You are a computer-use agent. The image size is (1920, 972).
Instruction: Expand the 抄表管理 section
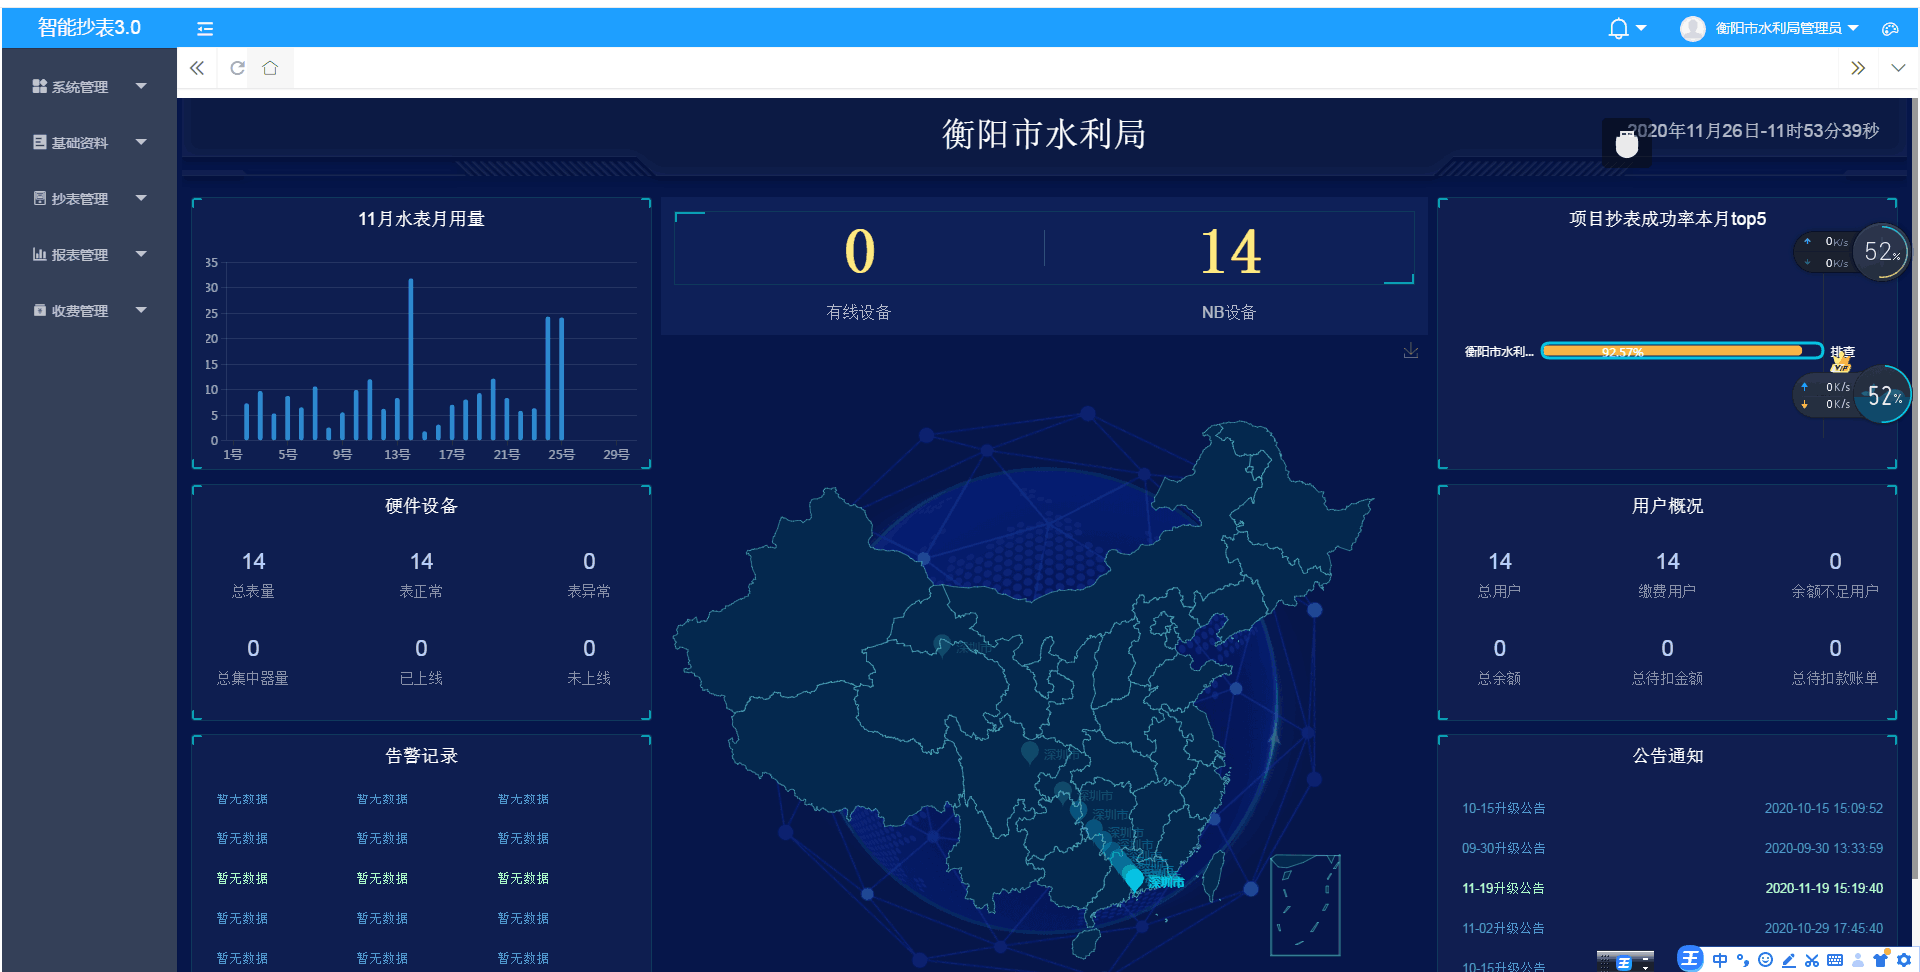(87, 198)
